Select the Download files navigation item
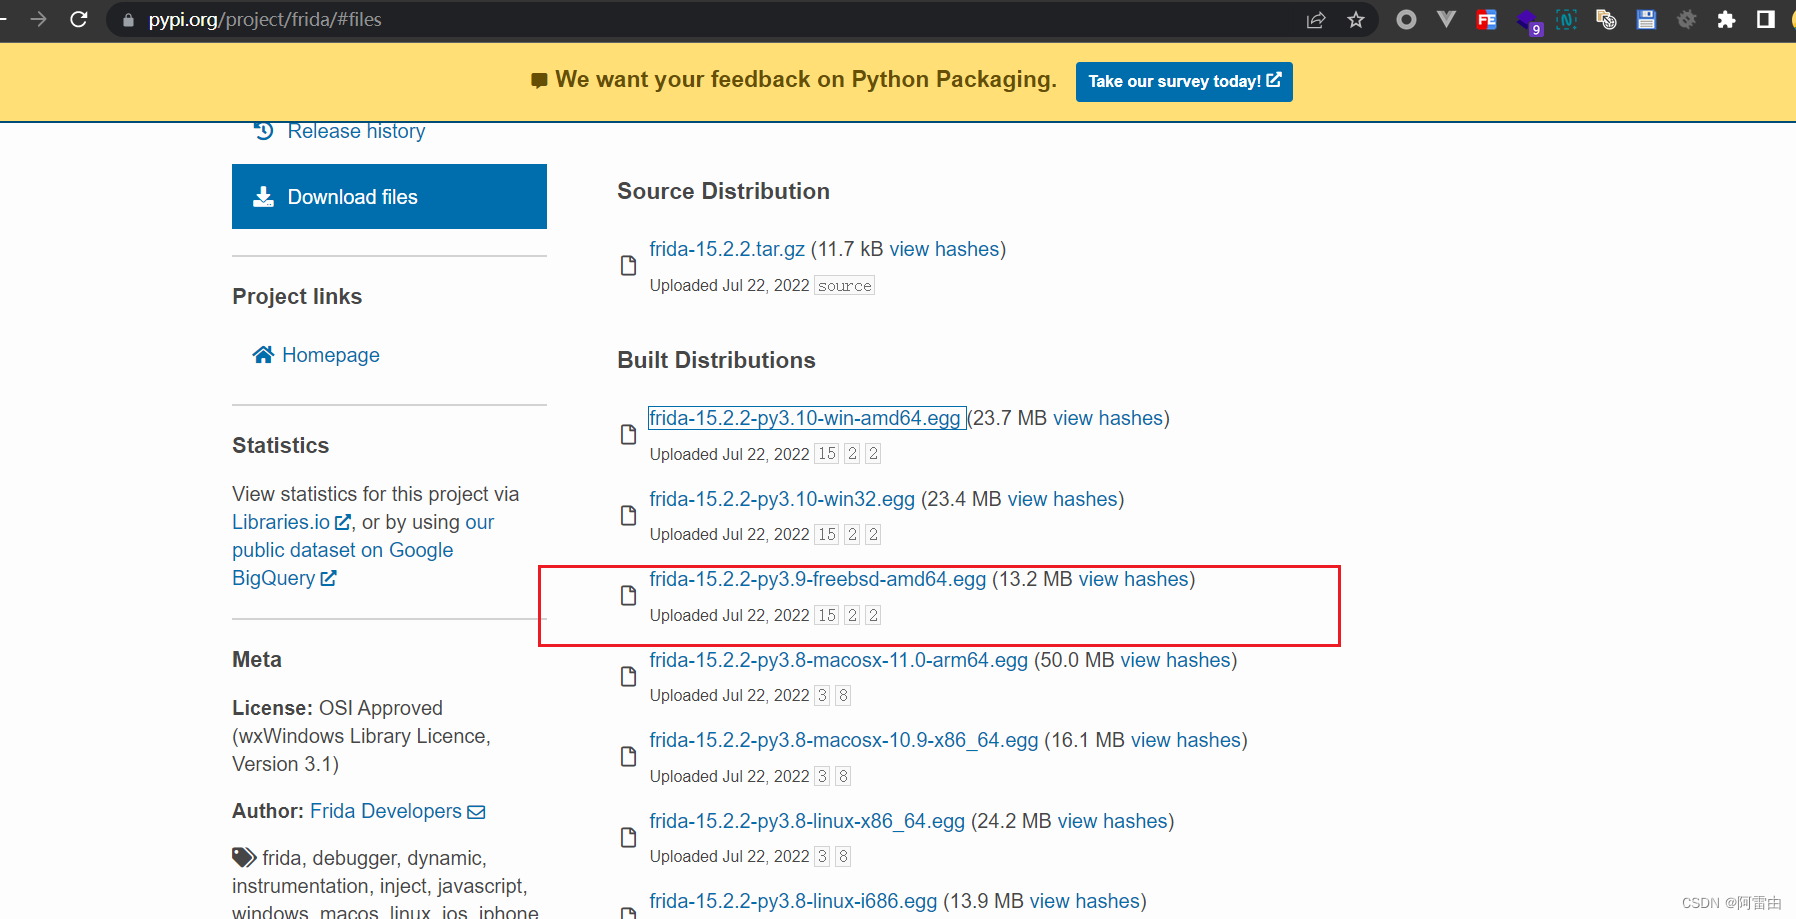 (x=389, y=196)
